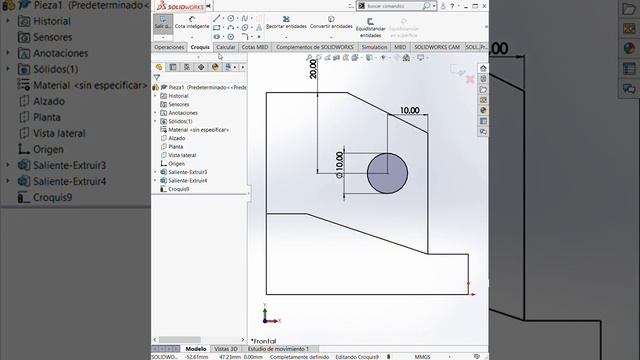This screenshot has width=640, height=360.
Task: Click the Salir del croquis exit sketch icon
Action: [x=163, y=23]
